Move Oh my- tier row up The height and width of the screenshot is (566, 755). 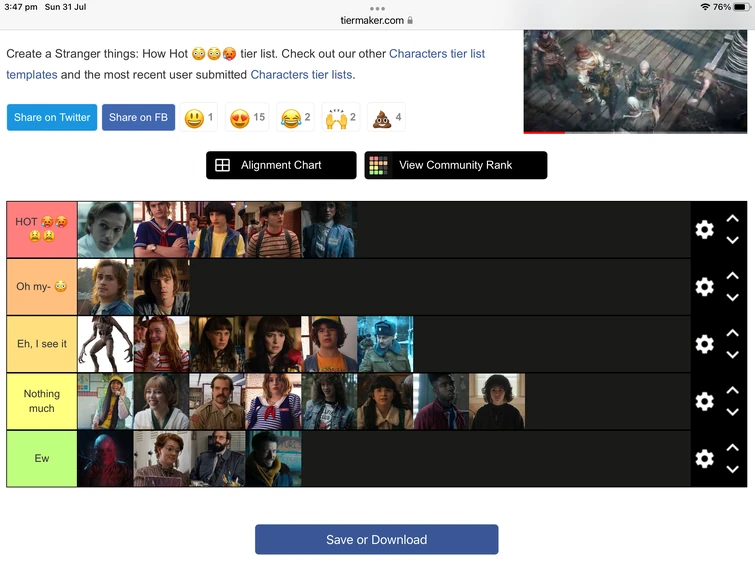(732, 276)
